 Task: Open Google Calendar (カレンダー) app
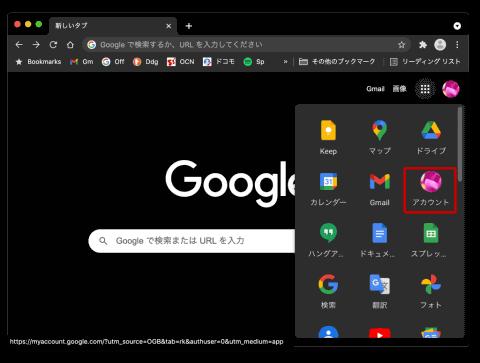click(x=328, y=189)
